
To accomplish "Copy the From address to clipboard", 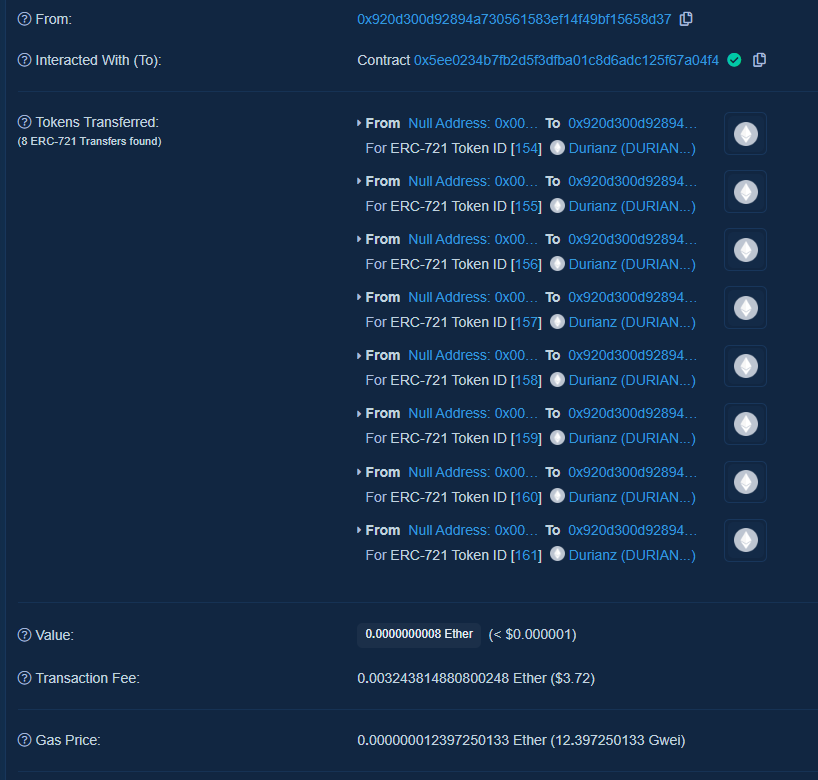I will pyautogui.click(x=686, y=19).
